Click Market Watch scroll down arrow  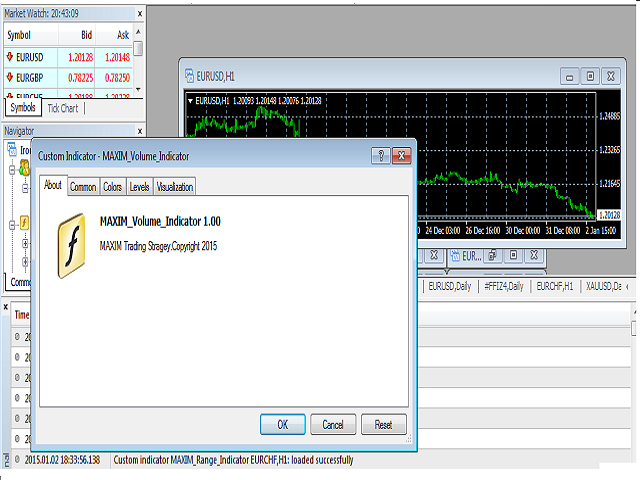coord(138,89)
